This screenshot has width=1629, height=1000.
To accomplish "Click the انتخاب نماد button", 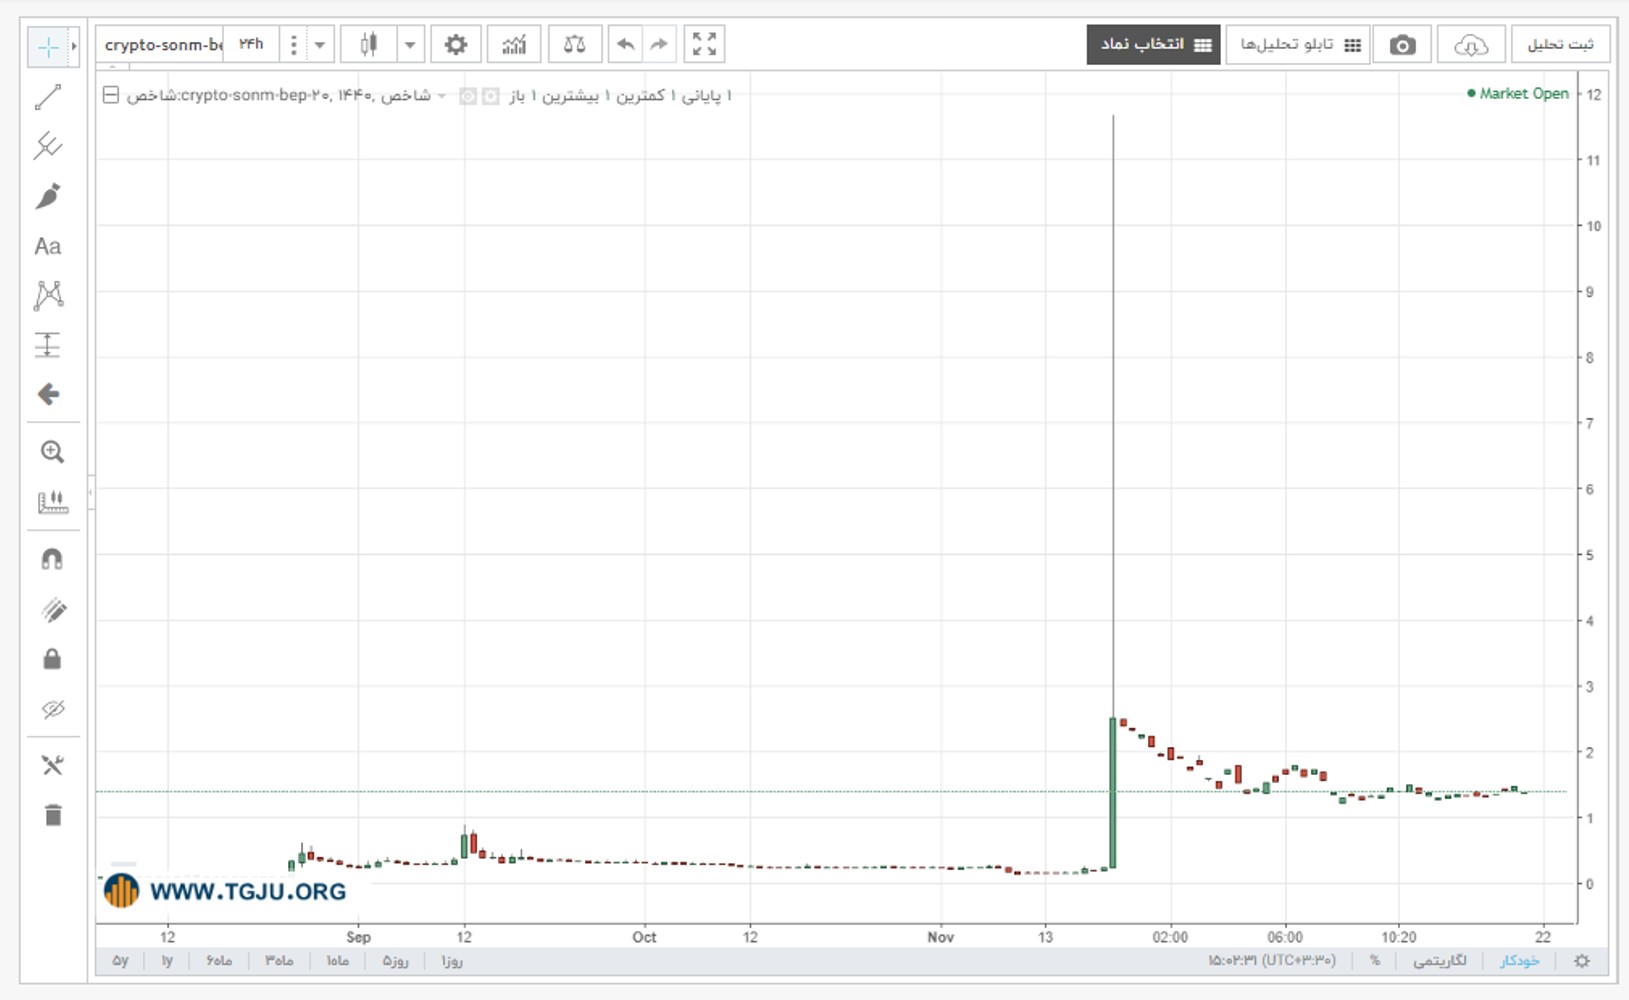I will pyautogui.click(x=1154, y=45).
